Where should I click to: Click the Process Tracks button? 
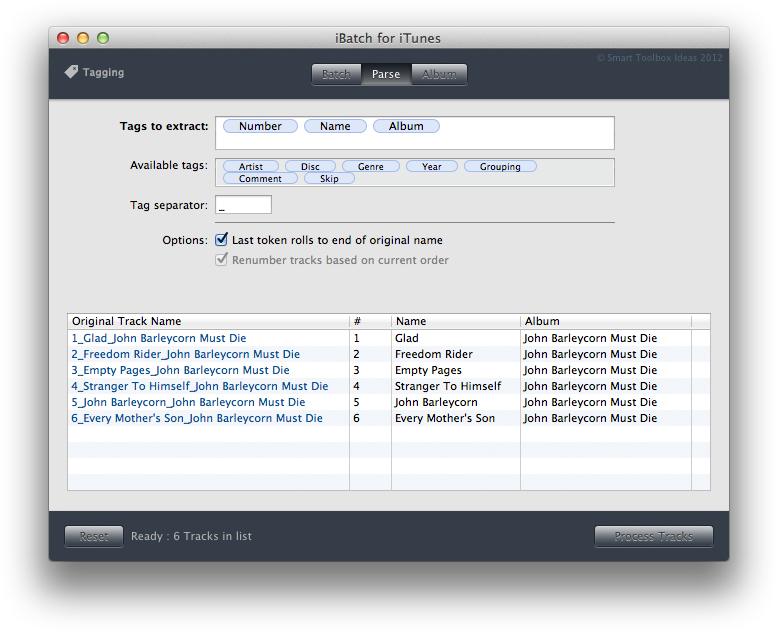point(653,536)
